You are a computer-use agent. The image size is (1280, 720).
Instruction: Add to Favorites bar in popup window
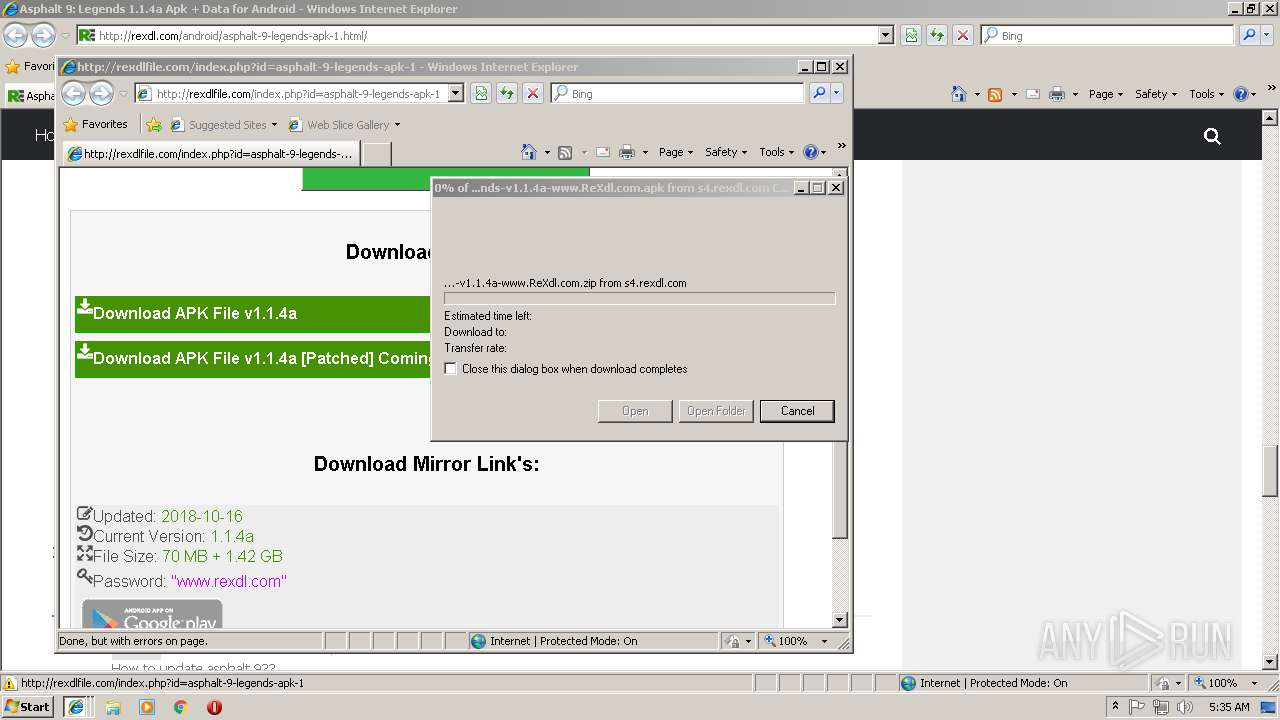click(153, 125)
